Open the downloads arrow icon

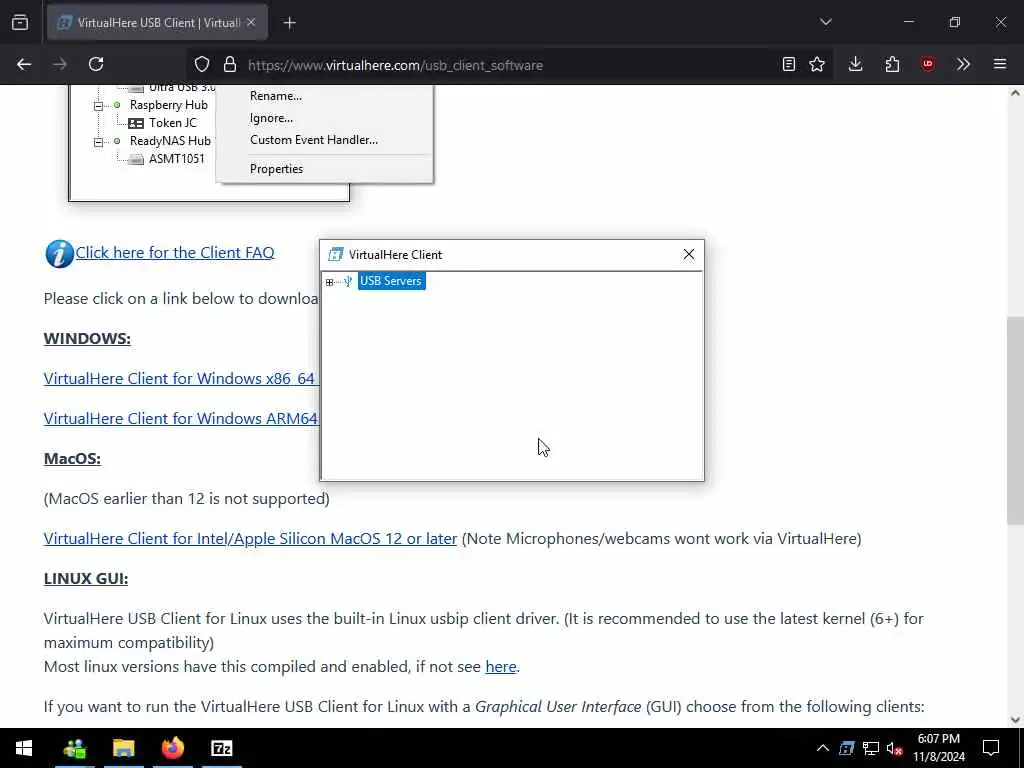856,65
